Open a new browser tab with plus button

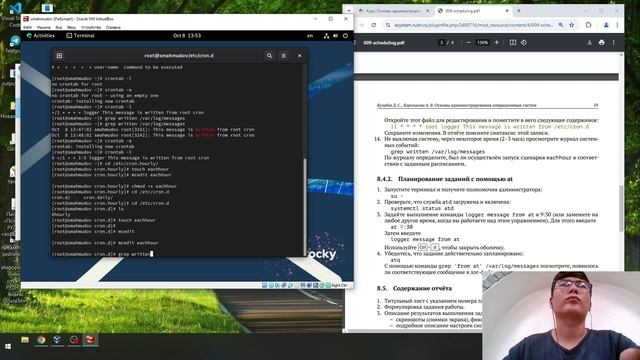519,11
